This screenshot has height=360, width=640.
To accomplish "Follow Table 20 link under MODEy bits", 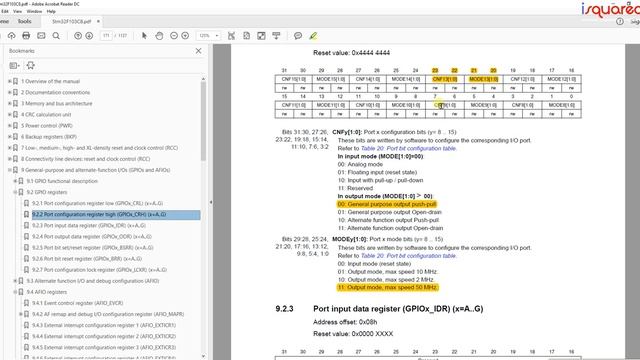I will (409, 256).
